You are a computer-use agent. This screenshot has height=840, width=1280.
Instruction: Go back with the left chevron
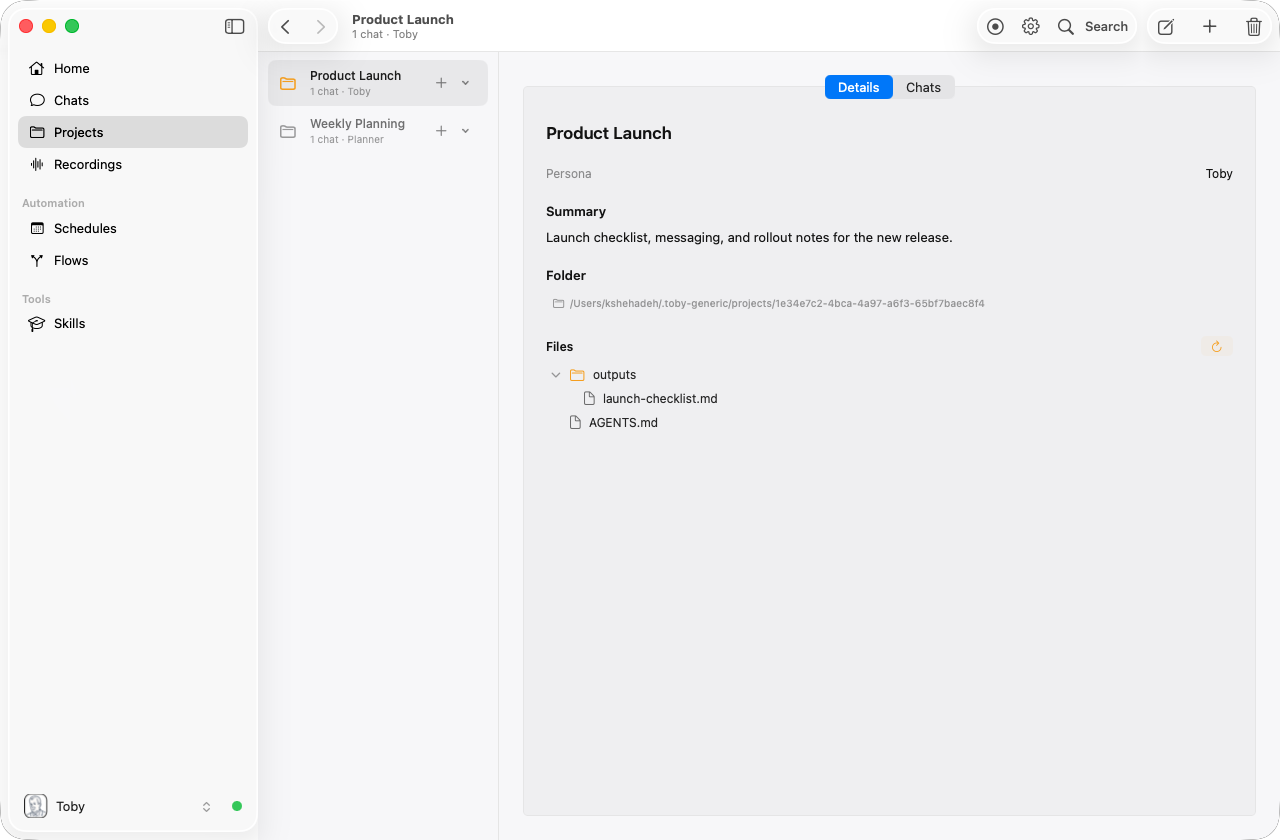point(286,27)
